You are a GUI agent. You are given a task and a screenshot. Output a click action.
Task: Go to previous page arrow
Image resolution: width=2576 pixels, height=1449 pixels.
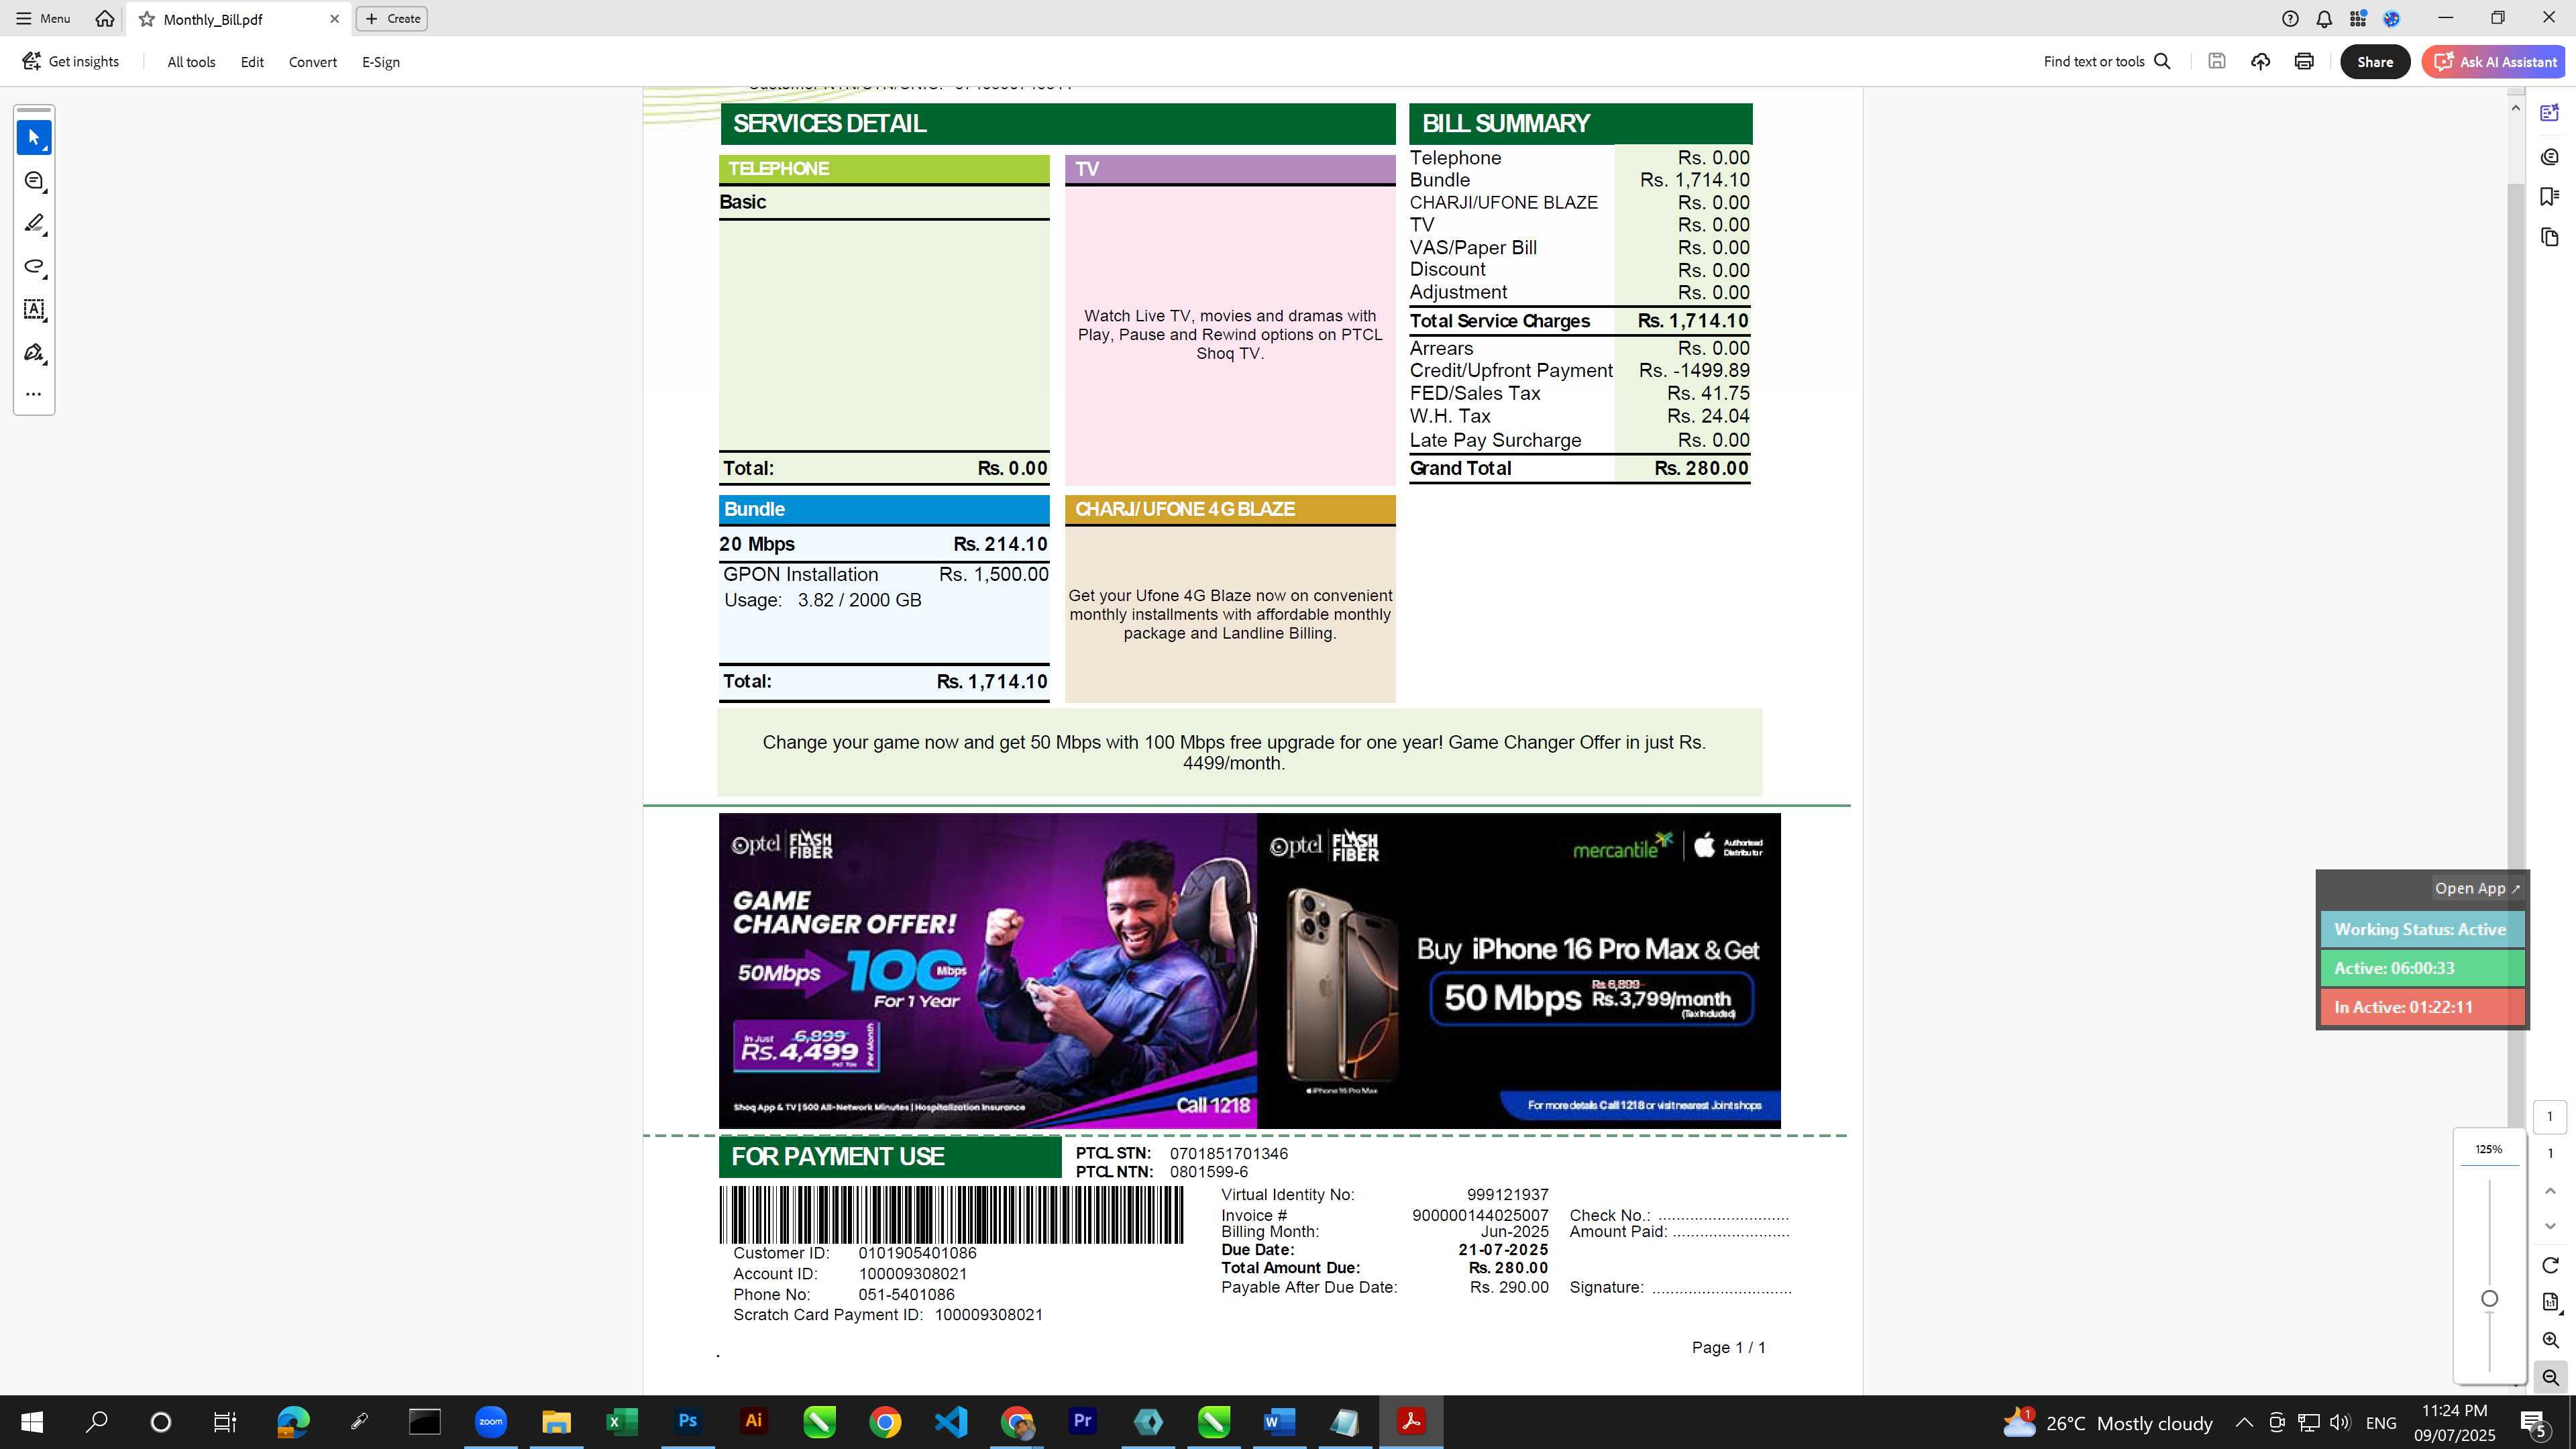(x=2550, y=1191)
